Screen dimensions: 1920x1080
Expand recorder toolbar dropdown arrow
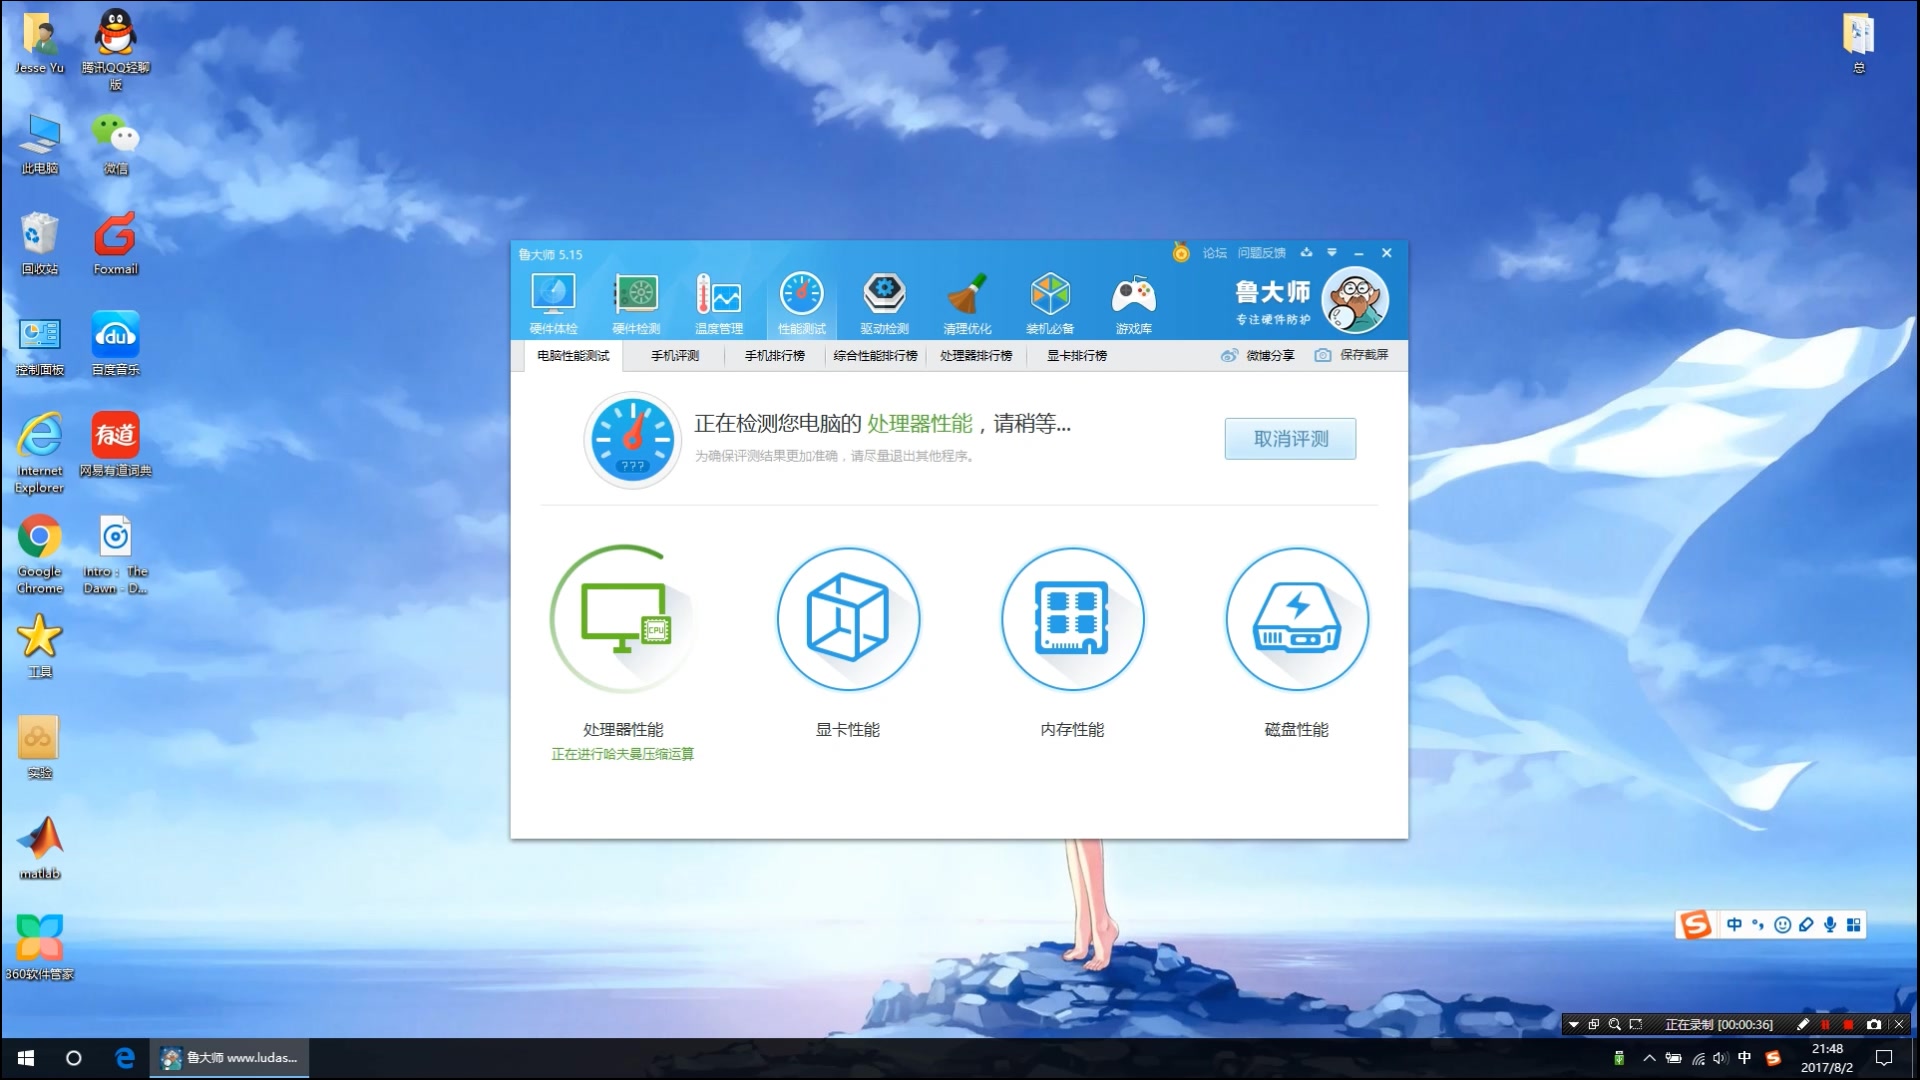1573,1024
